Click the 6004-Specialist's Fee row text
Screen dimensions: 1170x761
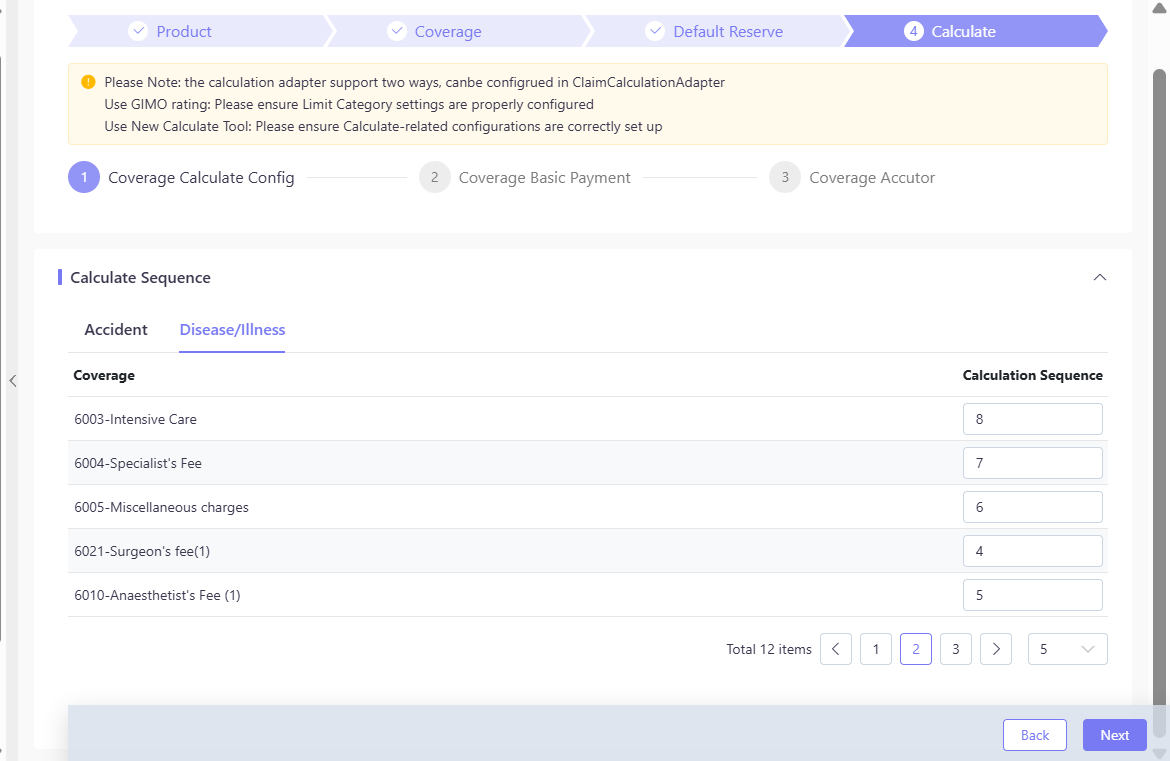pyautogui.click(x=138, y=463)
